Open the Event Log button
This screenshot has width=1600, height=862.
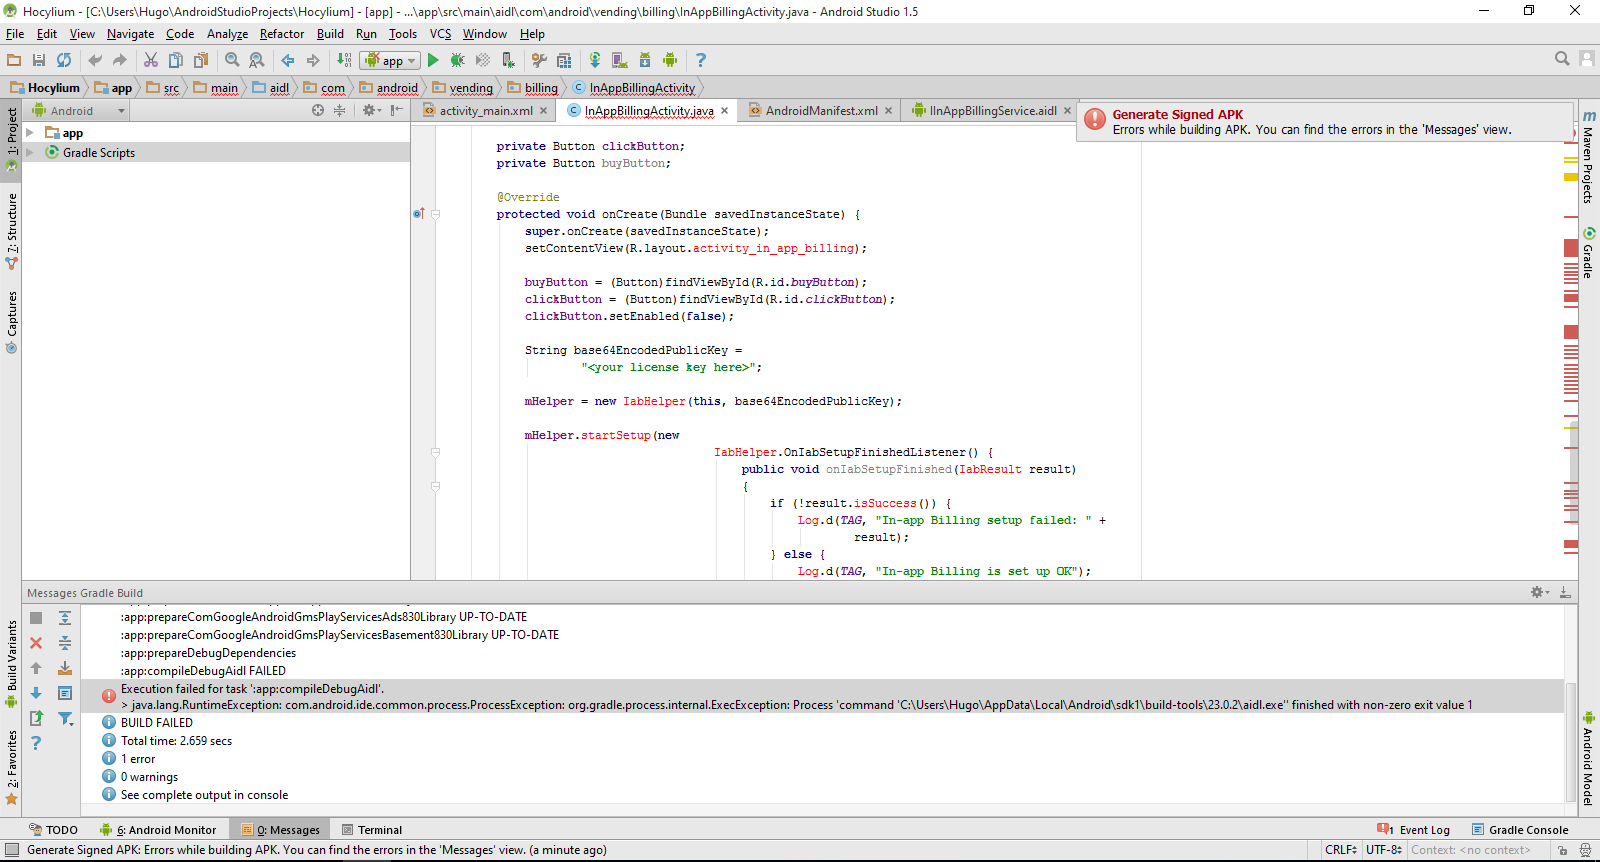coord(1414,830)
